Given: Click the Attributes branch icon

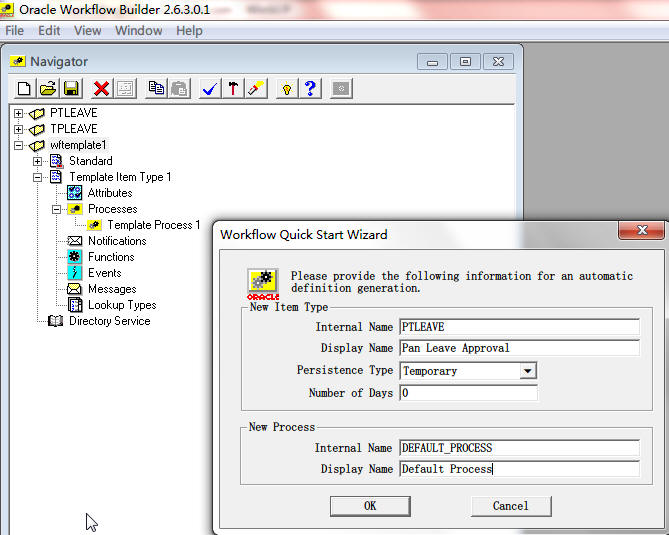Looking at the screenshot, I should pyautogui.click(x=75, y=193).
